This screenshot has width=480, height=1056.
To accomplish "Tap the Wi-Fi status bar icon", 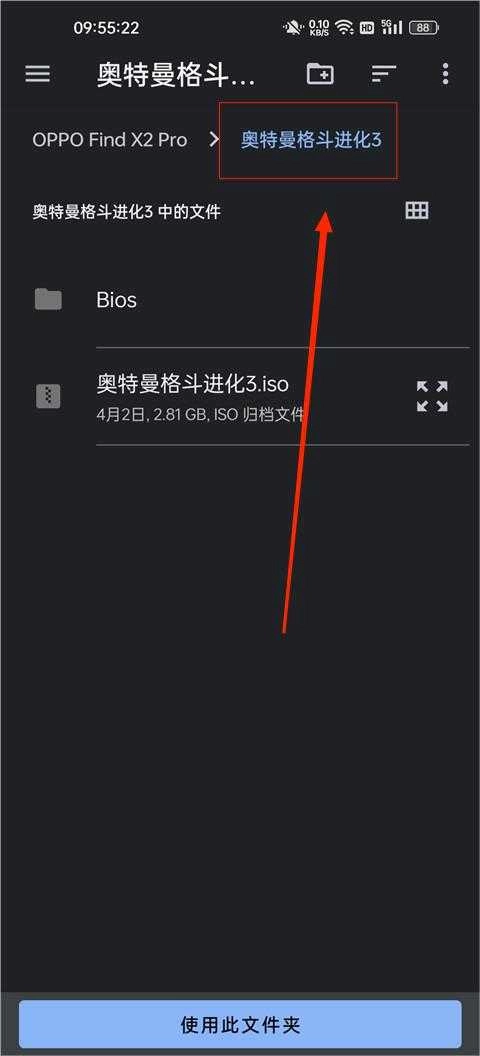I will (345, 28).
